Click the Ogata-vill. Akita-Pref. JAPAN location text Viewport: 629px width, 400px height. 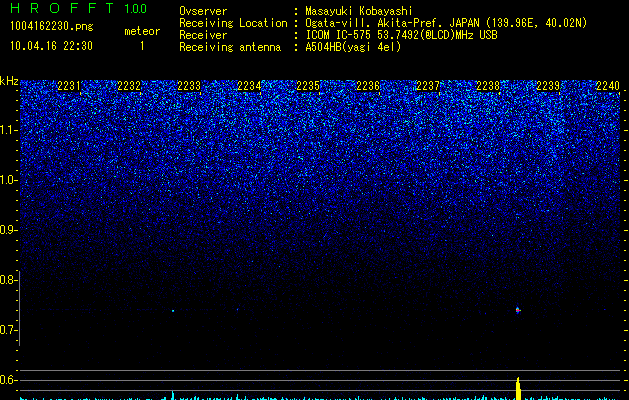(446, 23)
